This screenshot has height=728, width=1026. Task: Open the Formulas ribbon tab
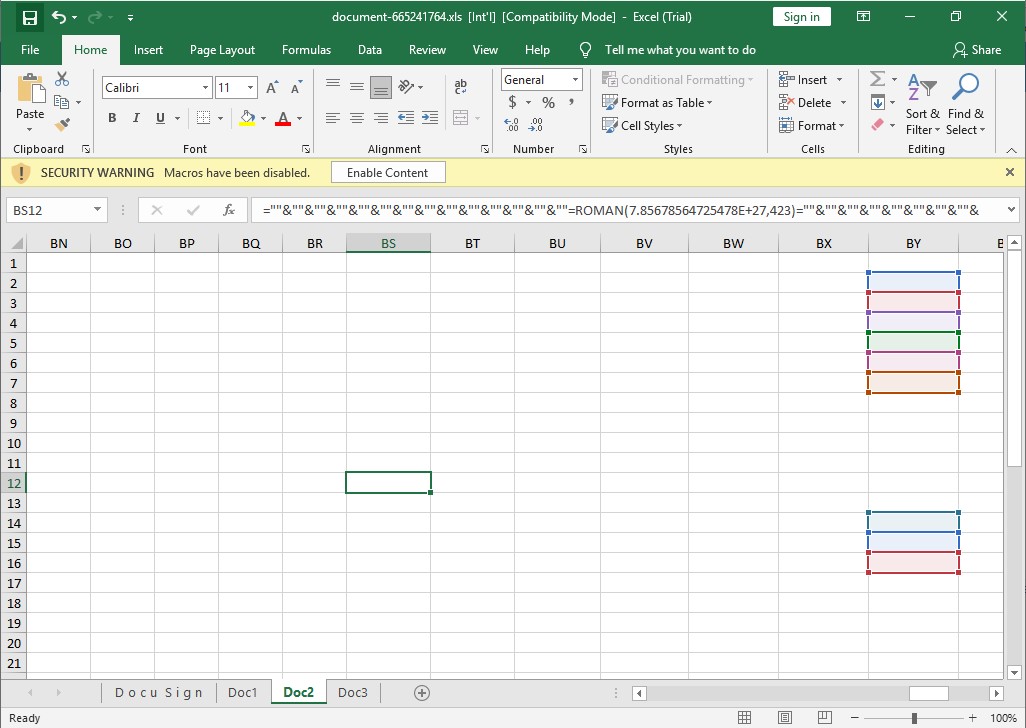click(x=306, y=50)
